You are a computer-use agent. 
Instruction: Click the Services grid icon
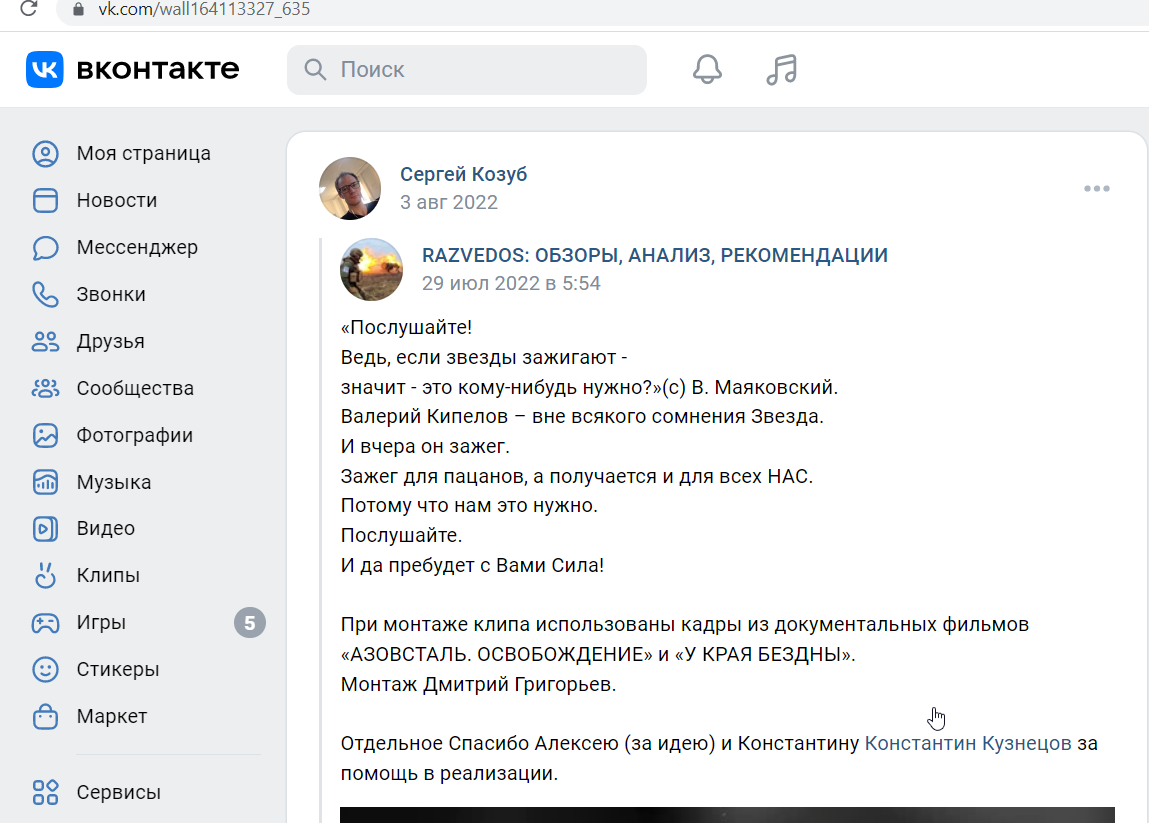coord(45,792)
